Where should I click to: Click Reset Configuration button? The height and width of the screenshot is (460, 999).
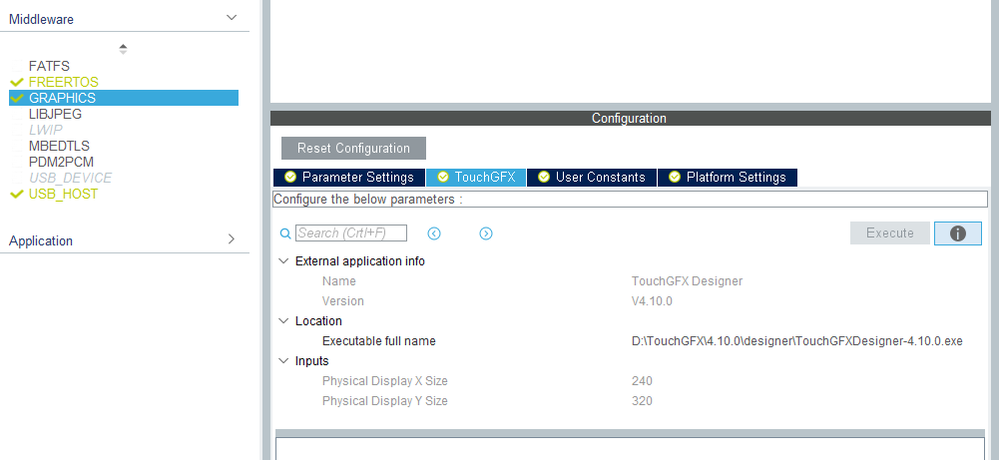[x=354, y=148]
